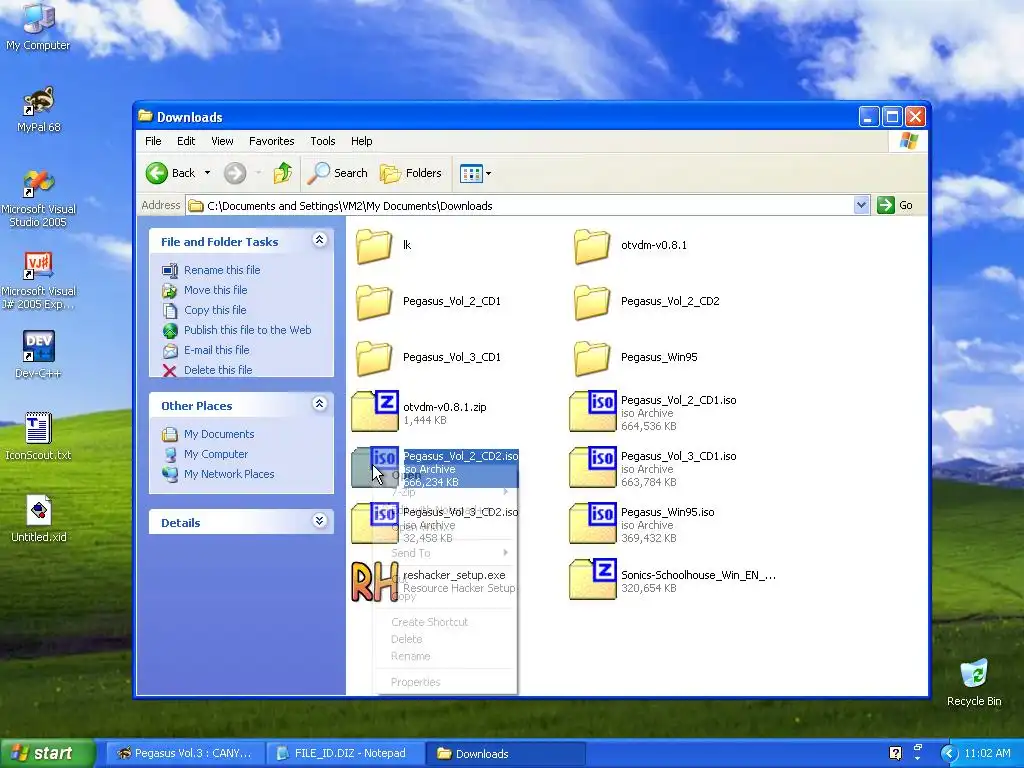The image size is (1024, 768).
Task: Choose Properties in the context menu
Action: point(445,682)
